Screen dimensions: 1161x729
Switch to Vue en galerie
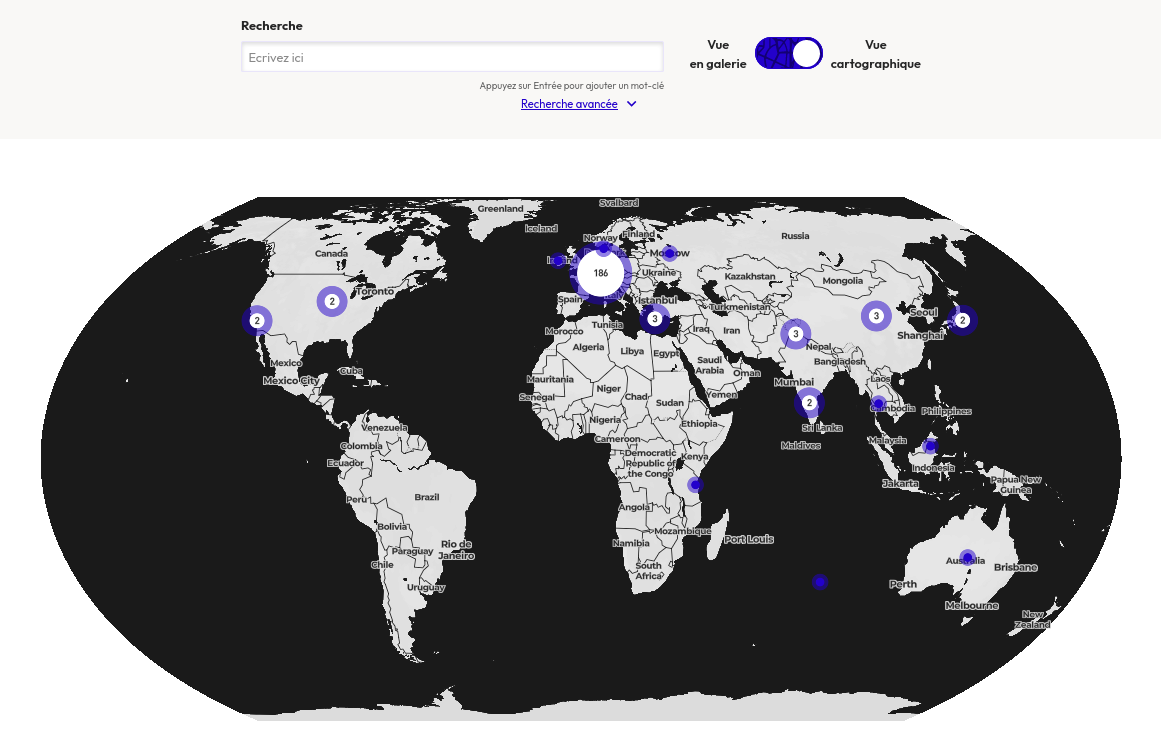pyautogui.click(x=717, y=53)
